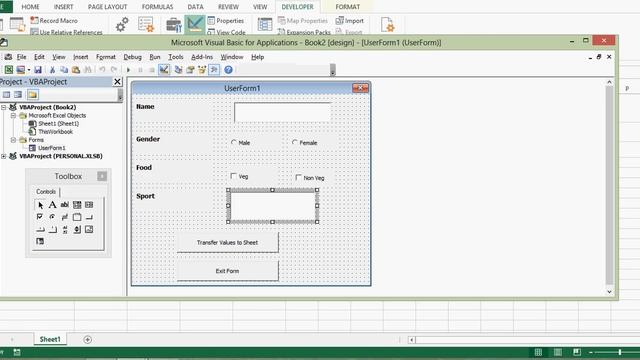The image size is (640, 360).
Task: Run Sub/UserForm with the play icon
Action: (x=128, y=70)
